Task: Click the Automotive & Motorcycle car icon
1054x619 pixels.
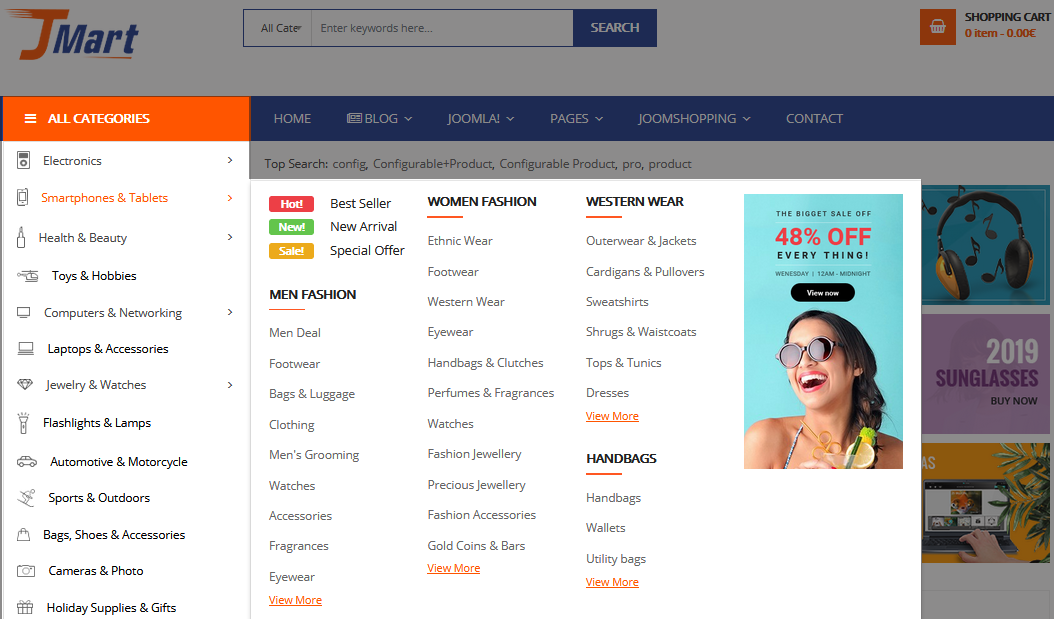Action: tap(27, 461)
